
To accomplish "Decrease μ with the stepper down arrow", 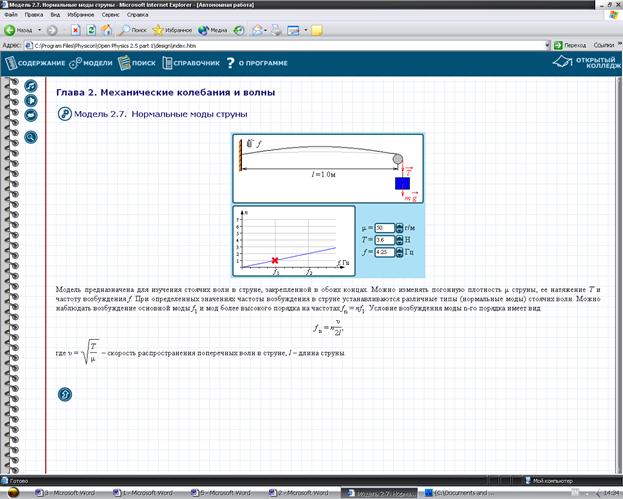I will [399, 230].
